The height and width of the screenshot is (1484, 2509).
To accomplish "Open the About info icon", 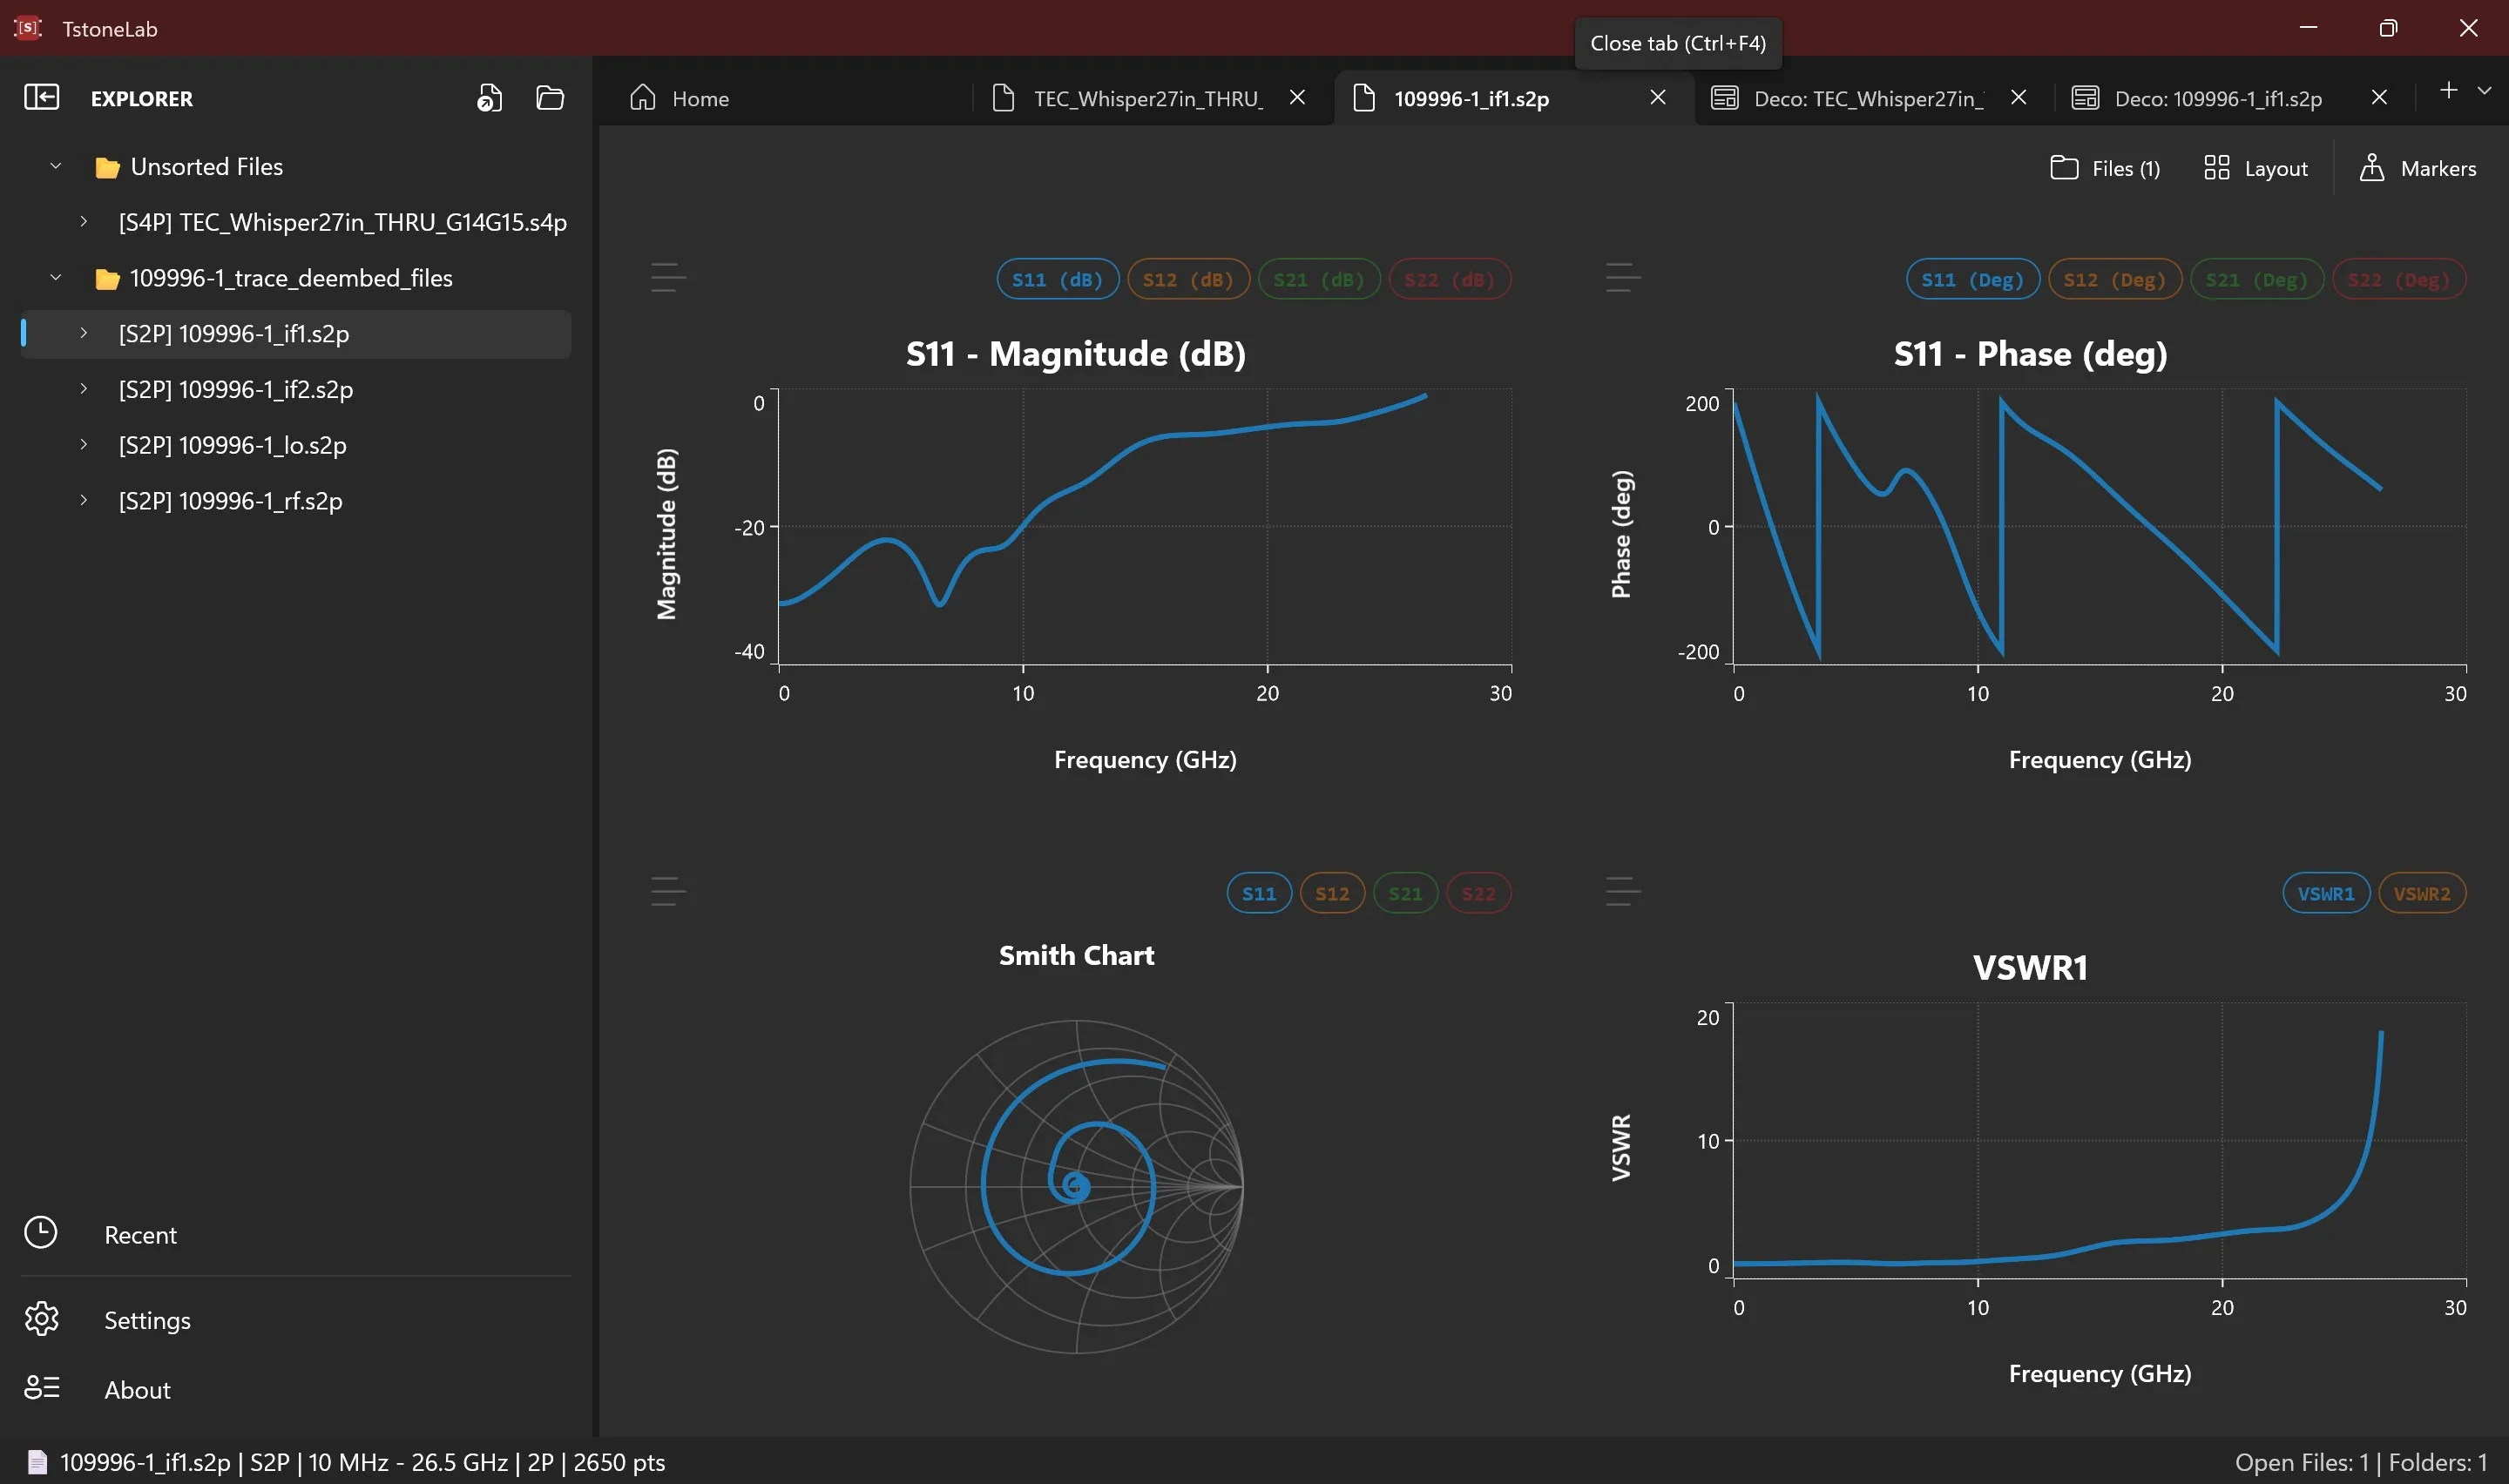I will [41, 1388].
